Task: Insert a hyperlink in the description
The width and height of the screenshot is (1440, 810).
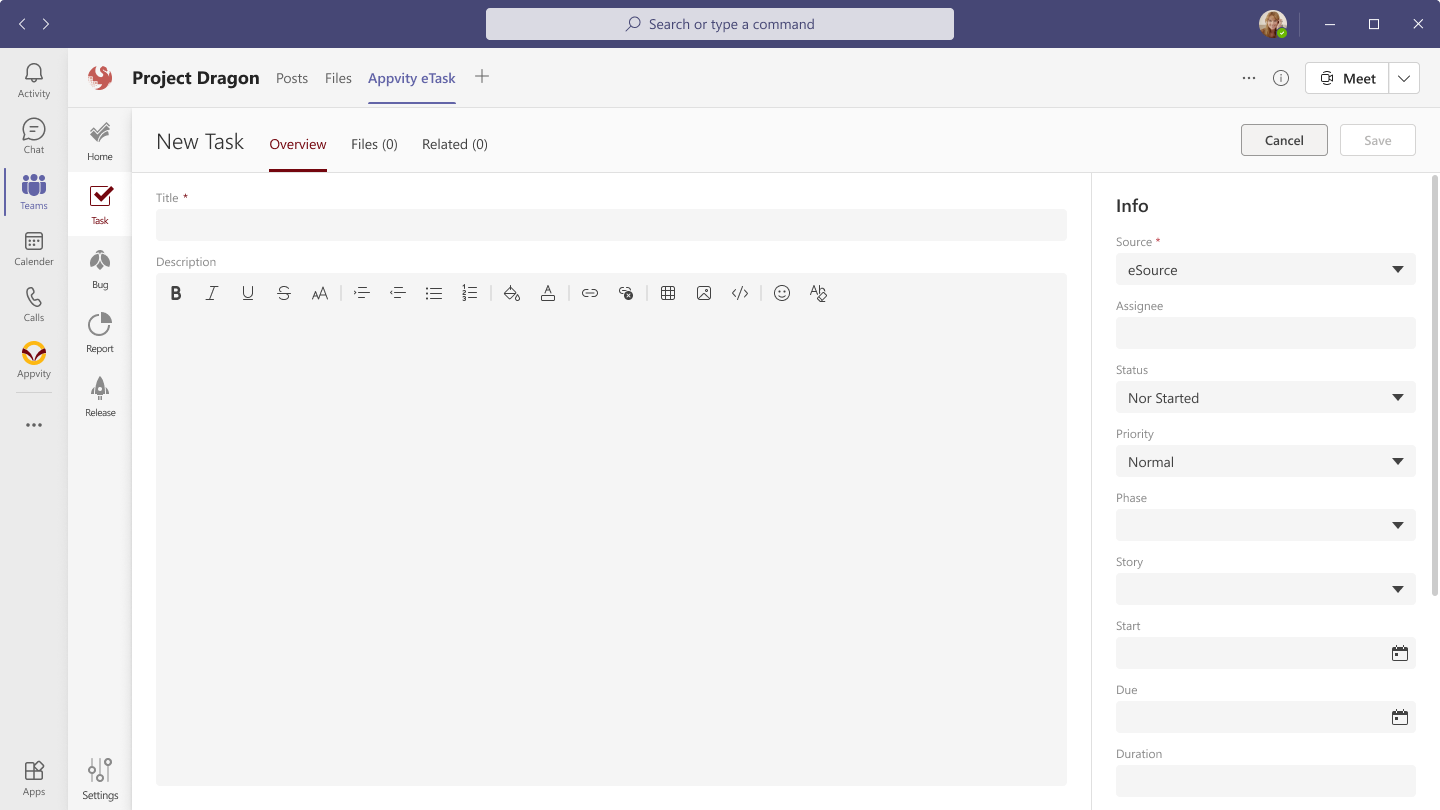Action: pos(590,293)
